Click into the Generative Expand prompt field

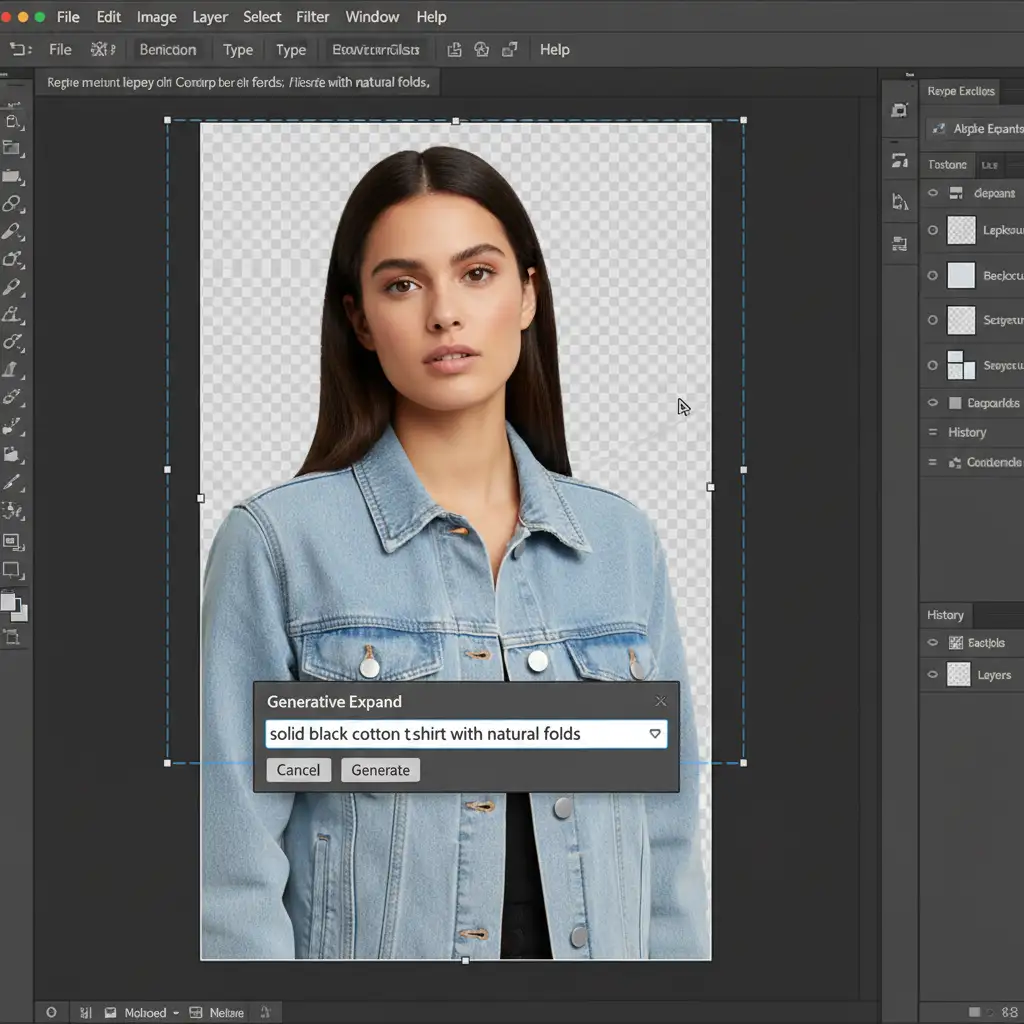pyautogui.click(x=450, y=734)
